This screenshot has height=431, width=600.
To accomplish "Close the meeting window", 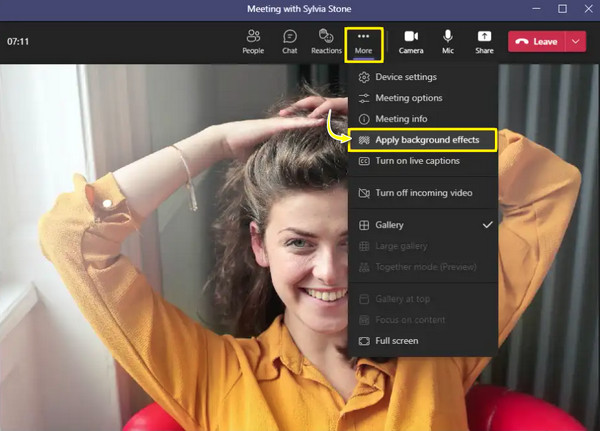I will 589,8.
